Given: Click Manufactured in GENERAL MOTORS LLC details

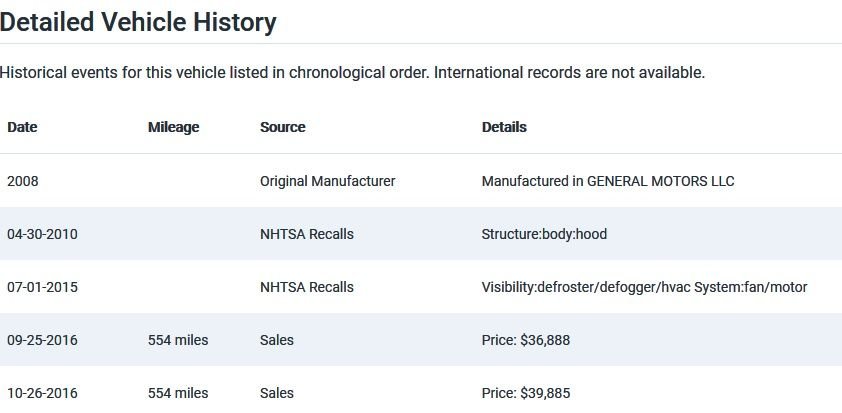Looking at the screenshot, I should pos(607,181).
